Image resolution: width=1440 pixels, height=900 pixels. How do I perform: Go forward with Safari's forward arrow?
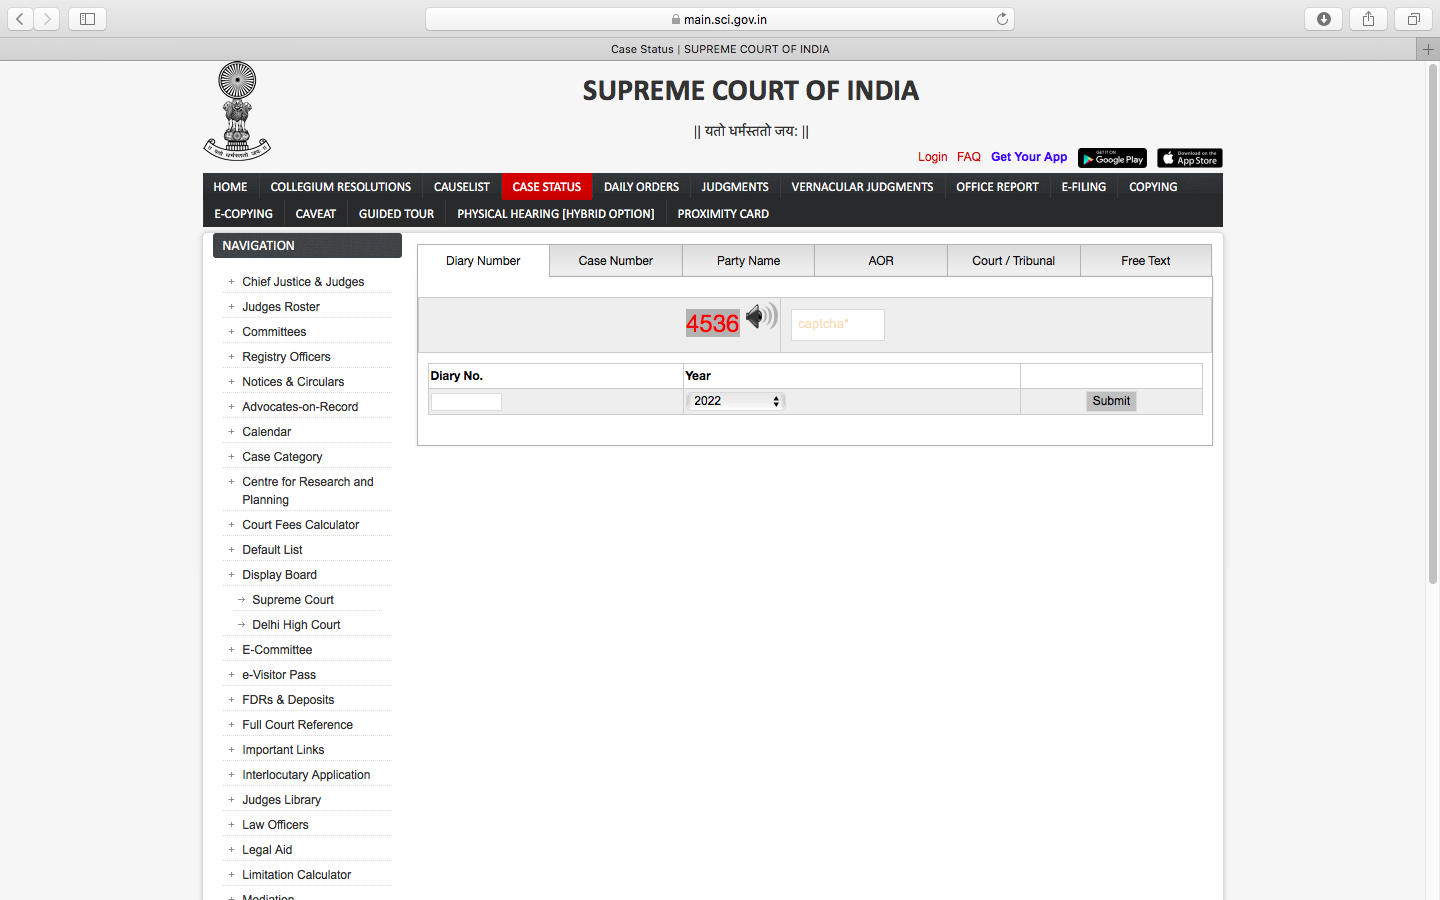pyautogui.click(x=47, y=19)
